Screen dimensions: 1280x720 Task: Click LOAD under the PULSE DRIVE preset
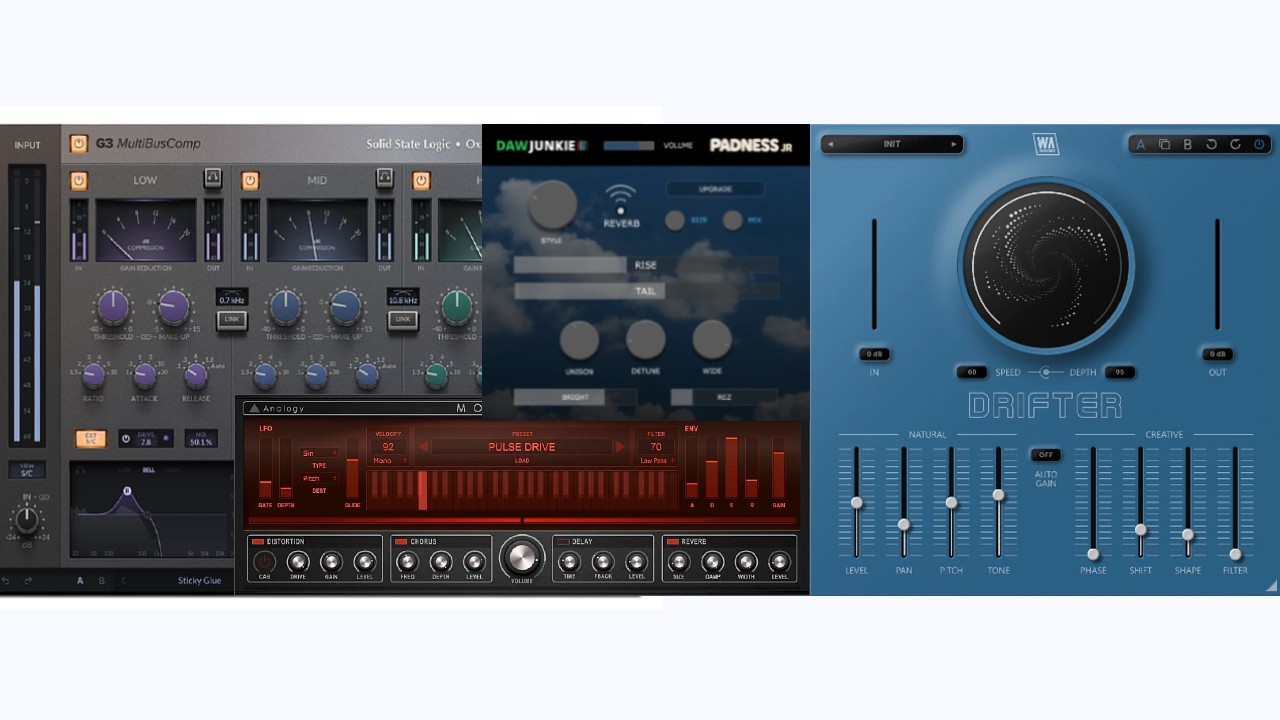[522, 459]
